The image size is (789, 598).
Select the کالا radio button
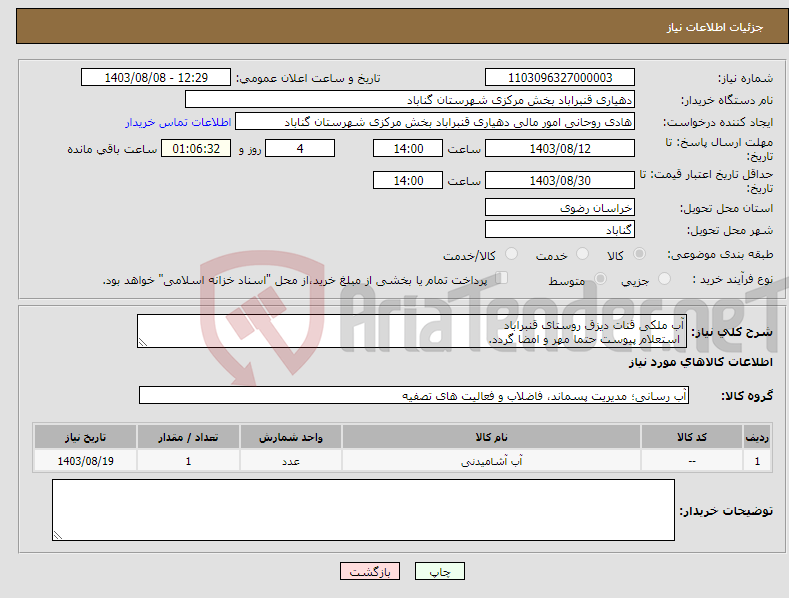point(639,254)
